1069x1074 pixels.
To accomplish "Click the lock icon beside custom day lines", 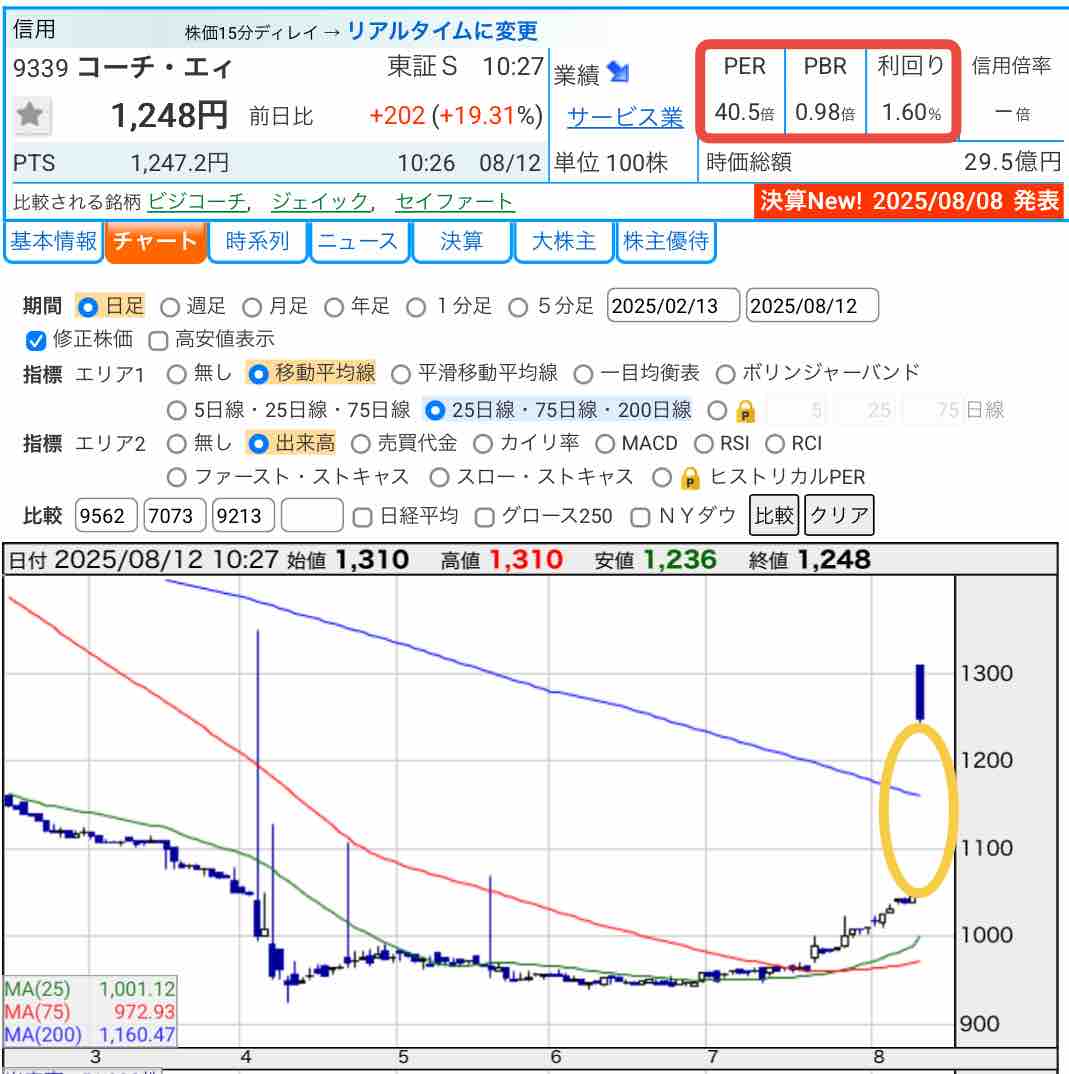I will coord(745,412).
